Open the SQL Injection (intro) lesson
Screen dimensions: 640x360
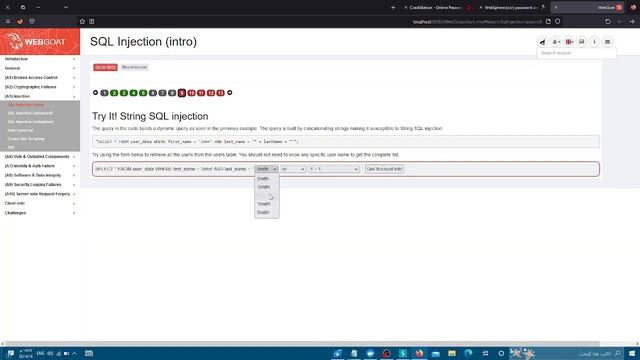tap(26, 105)
